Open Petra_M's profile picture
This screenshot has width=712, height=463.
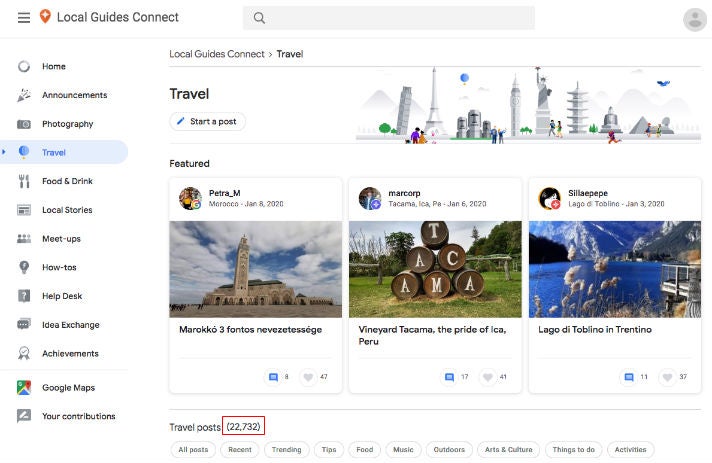click(190, 198)
